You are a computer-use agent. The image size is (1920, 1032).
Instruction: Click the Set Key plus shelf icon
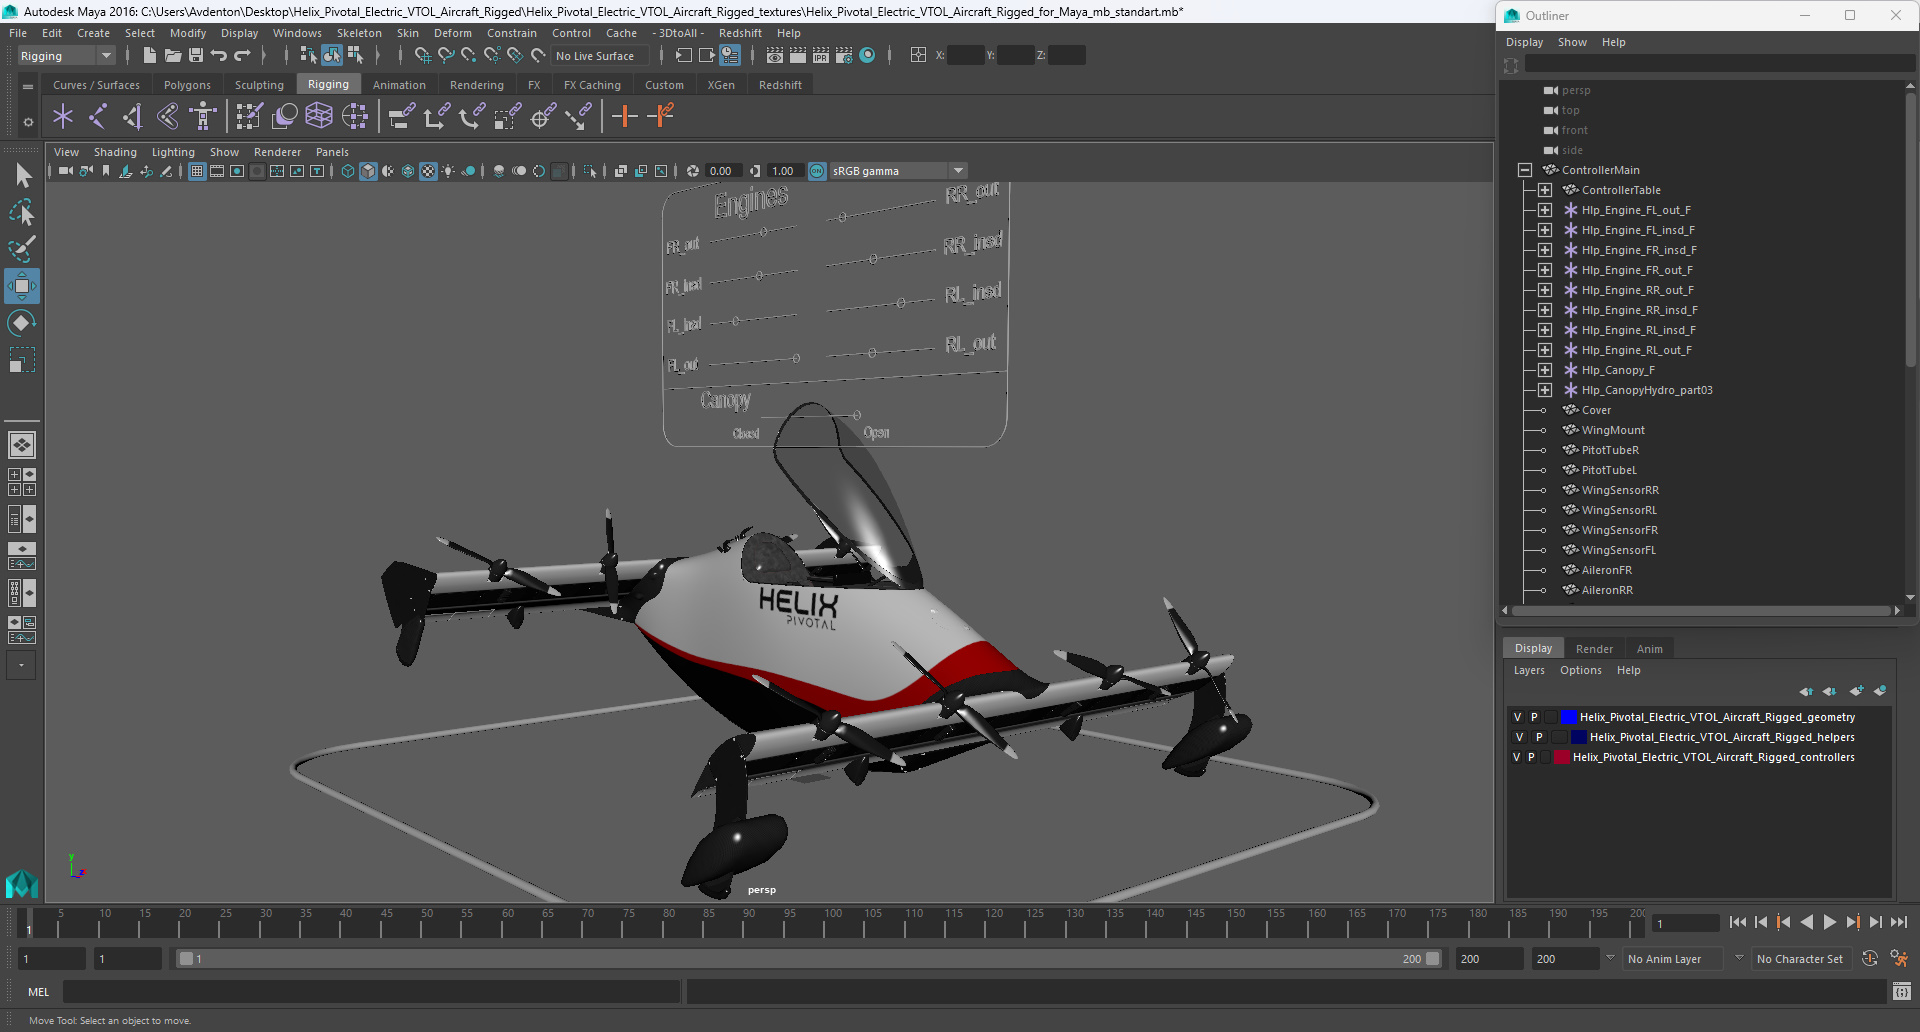(625, 117)
